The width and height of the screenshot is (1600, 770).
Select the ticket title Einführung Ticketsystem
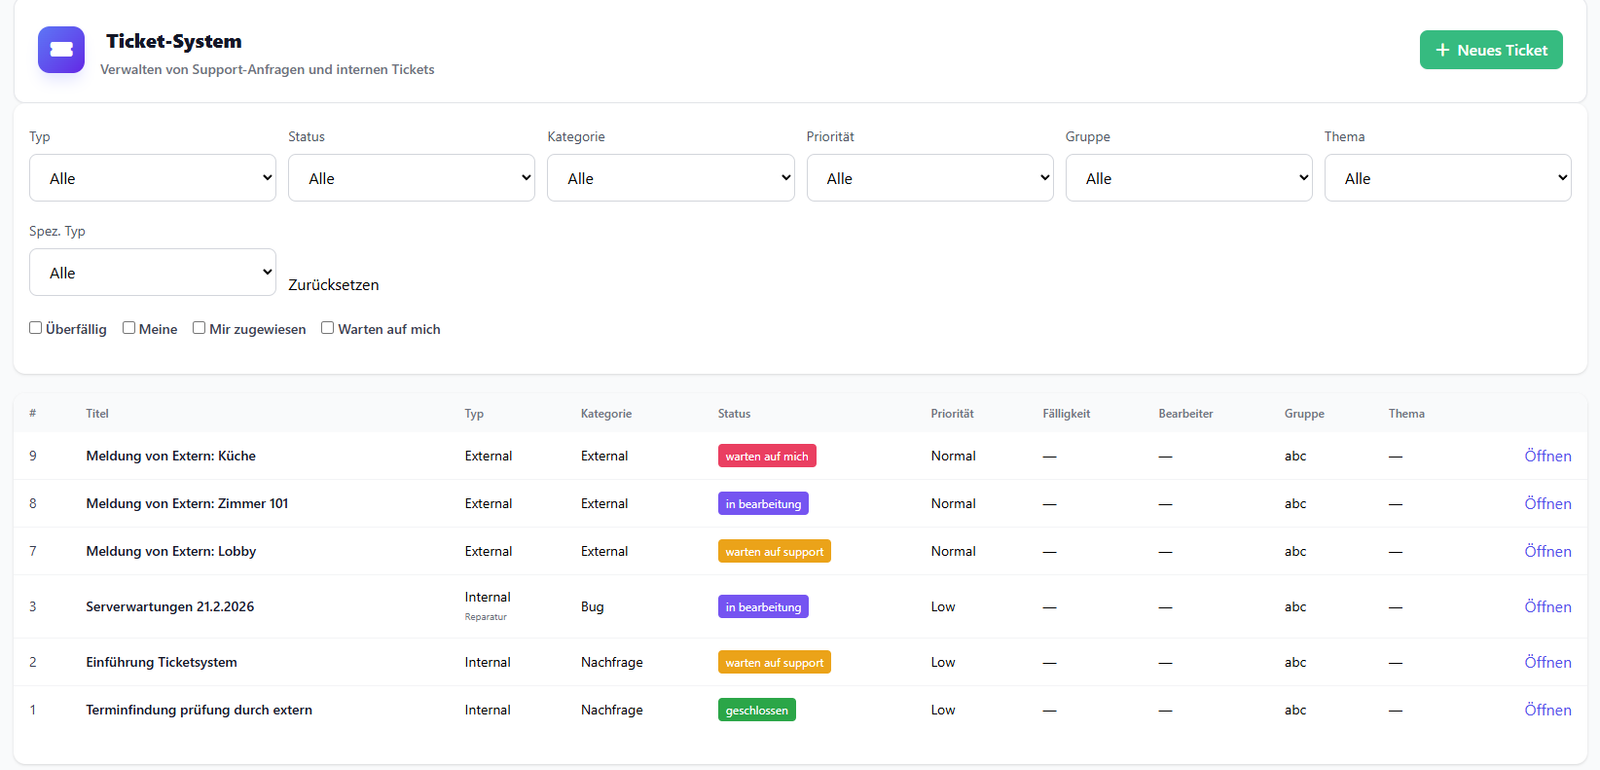(161, 662)
